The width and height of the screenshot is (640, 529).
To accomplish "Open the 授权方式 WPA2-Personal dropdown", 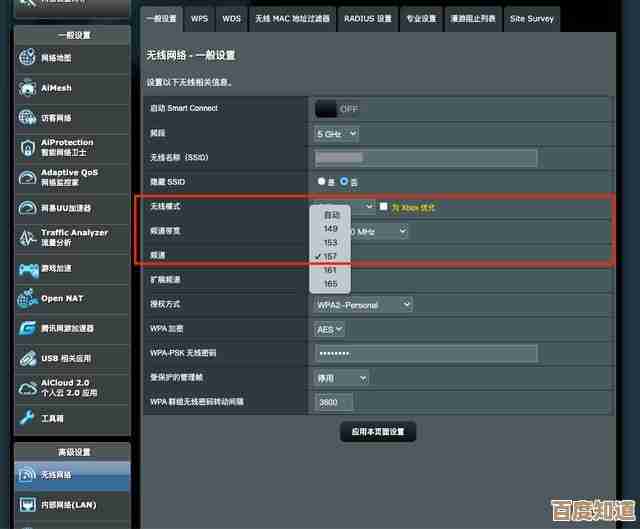I will 363,304.
